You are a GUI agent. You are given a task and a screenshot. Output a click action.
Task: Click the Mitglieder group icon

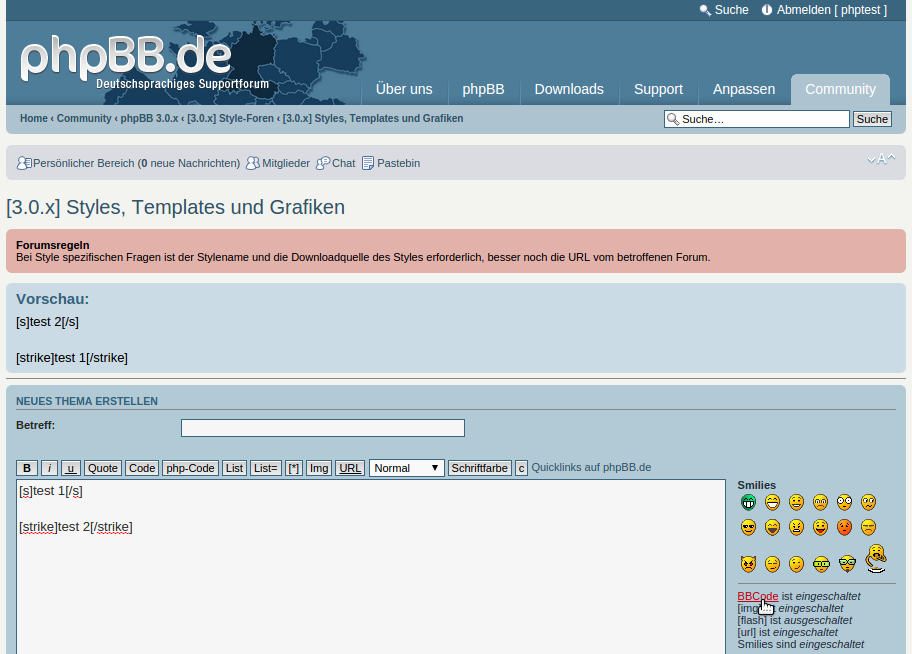tap(252, 163)
